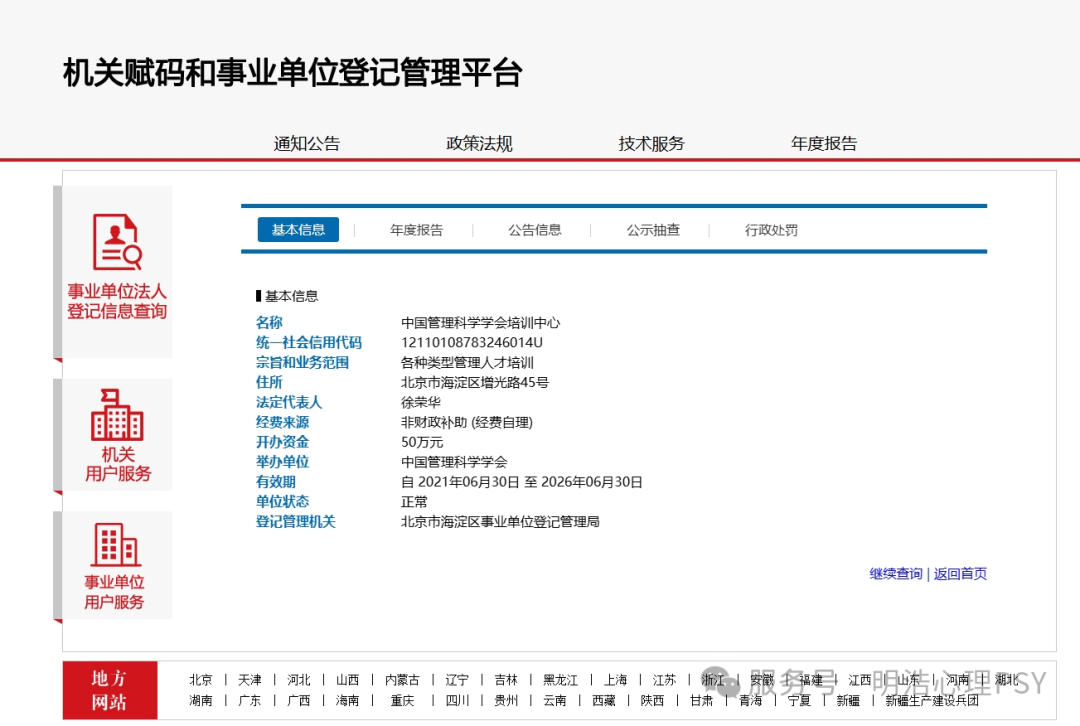The image size is (1080, 726).
Task: Click the 事业单位用户服务 office building icon
Action: click(116, 544)
